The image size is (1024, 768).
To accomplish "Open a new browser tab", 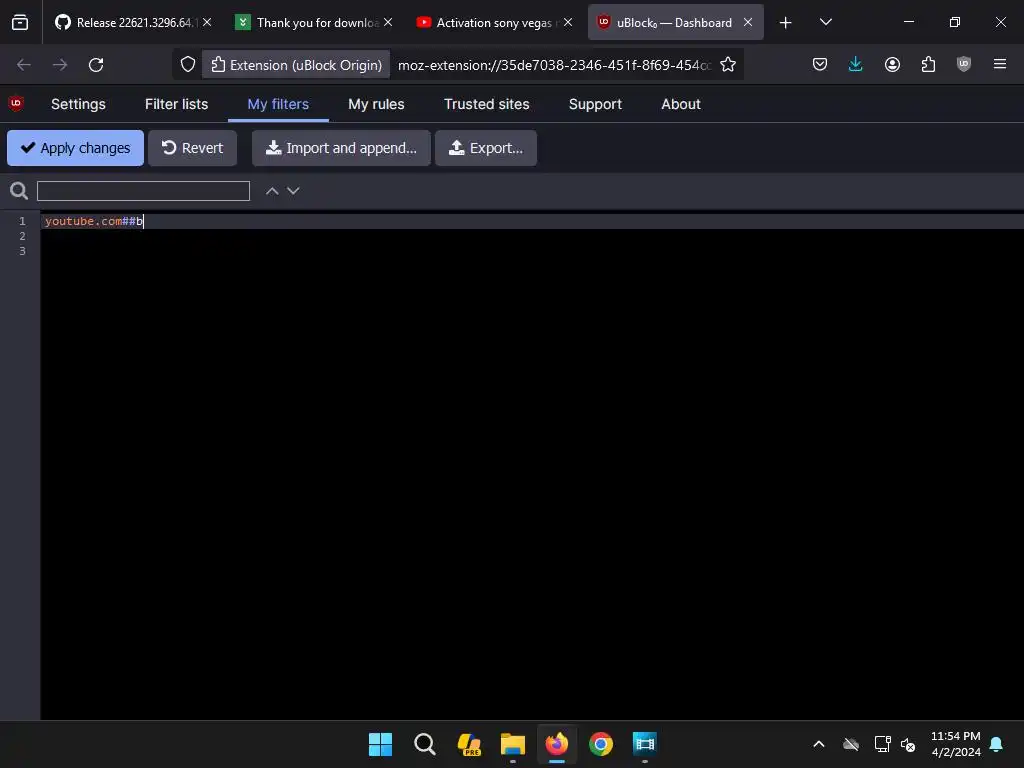I will pos(786,23).
